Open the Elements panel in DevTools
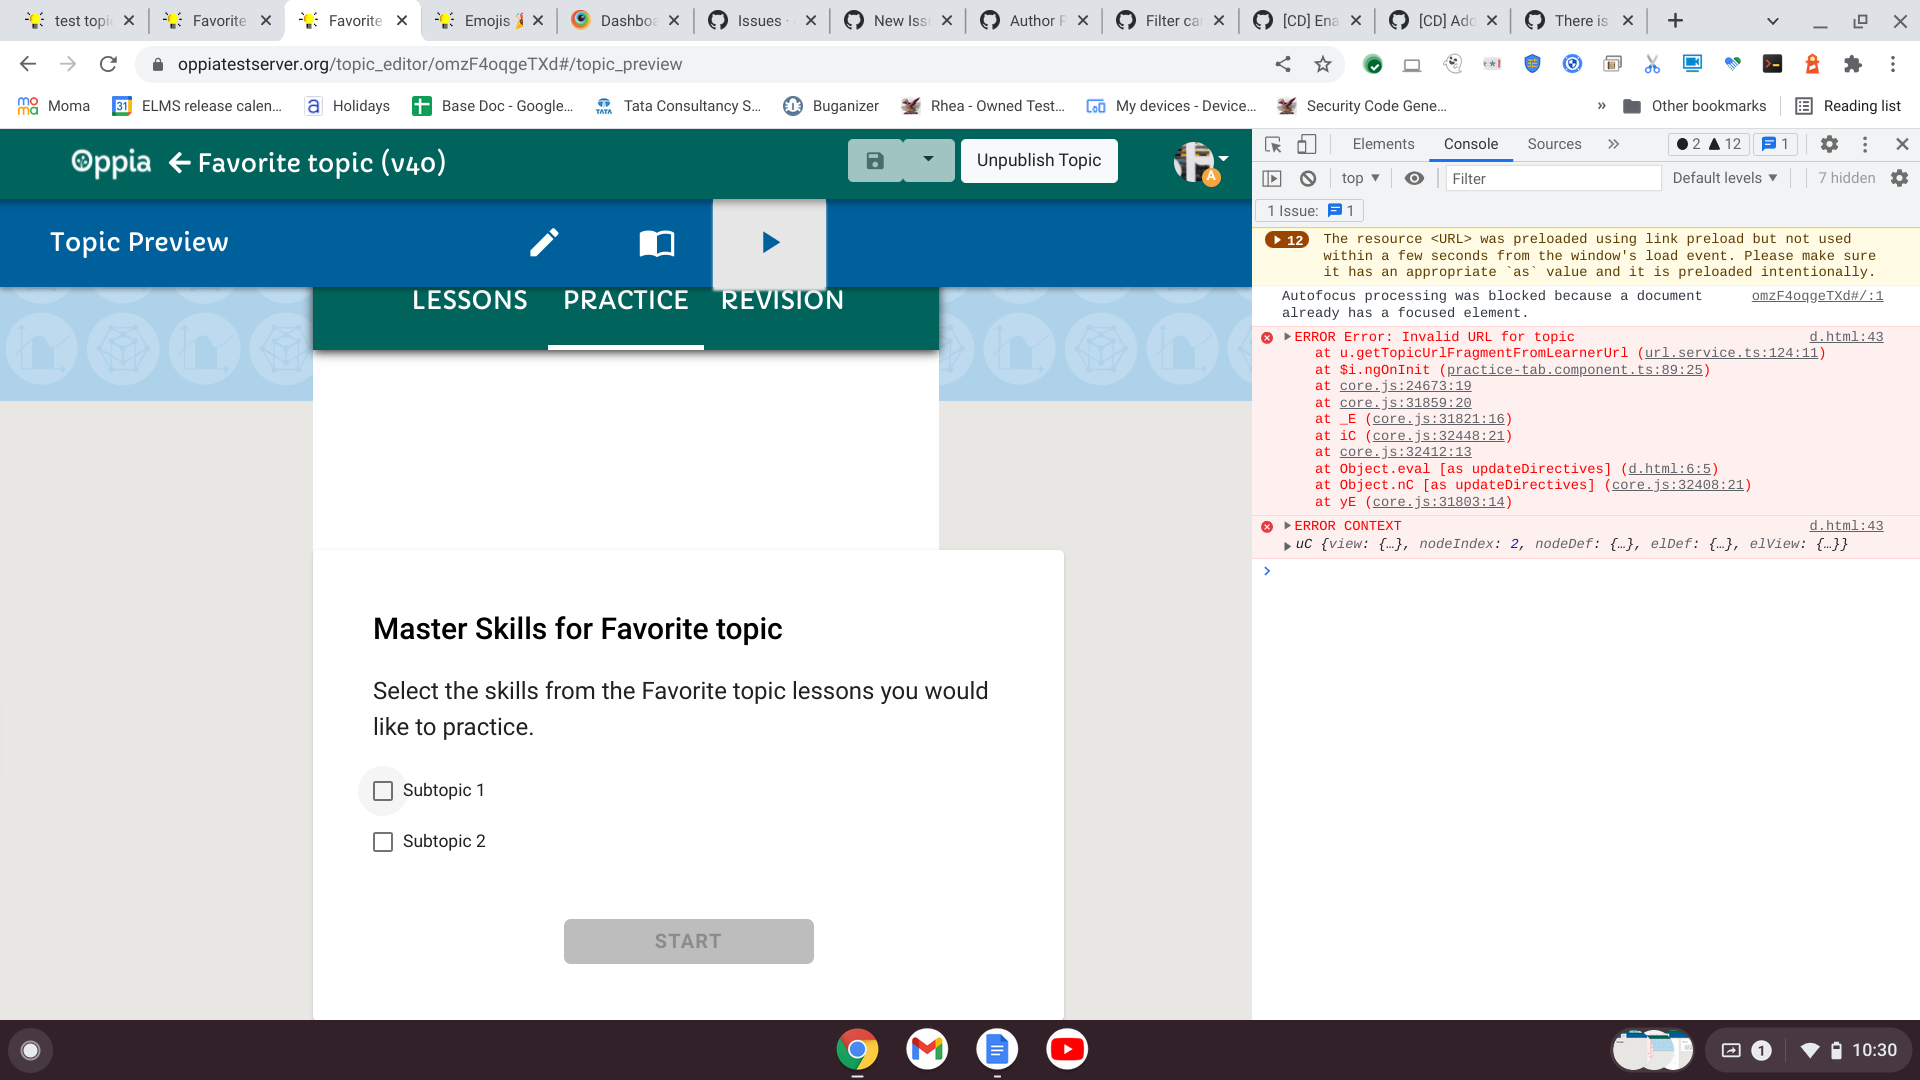This screenshot has width=1920, height=1080. [1382, 144]
